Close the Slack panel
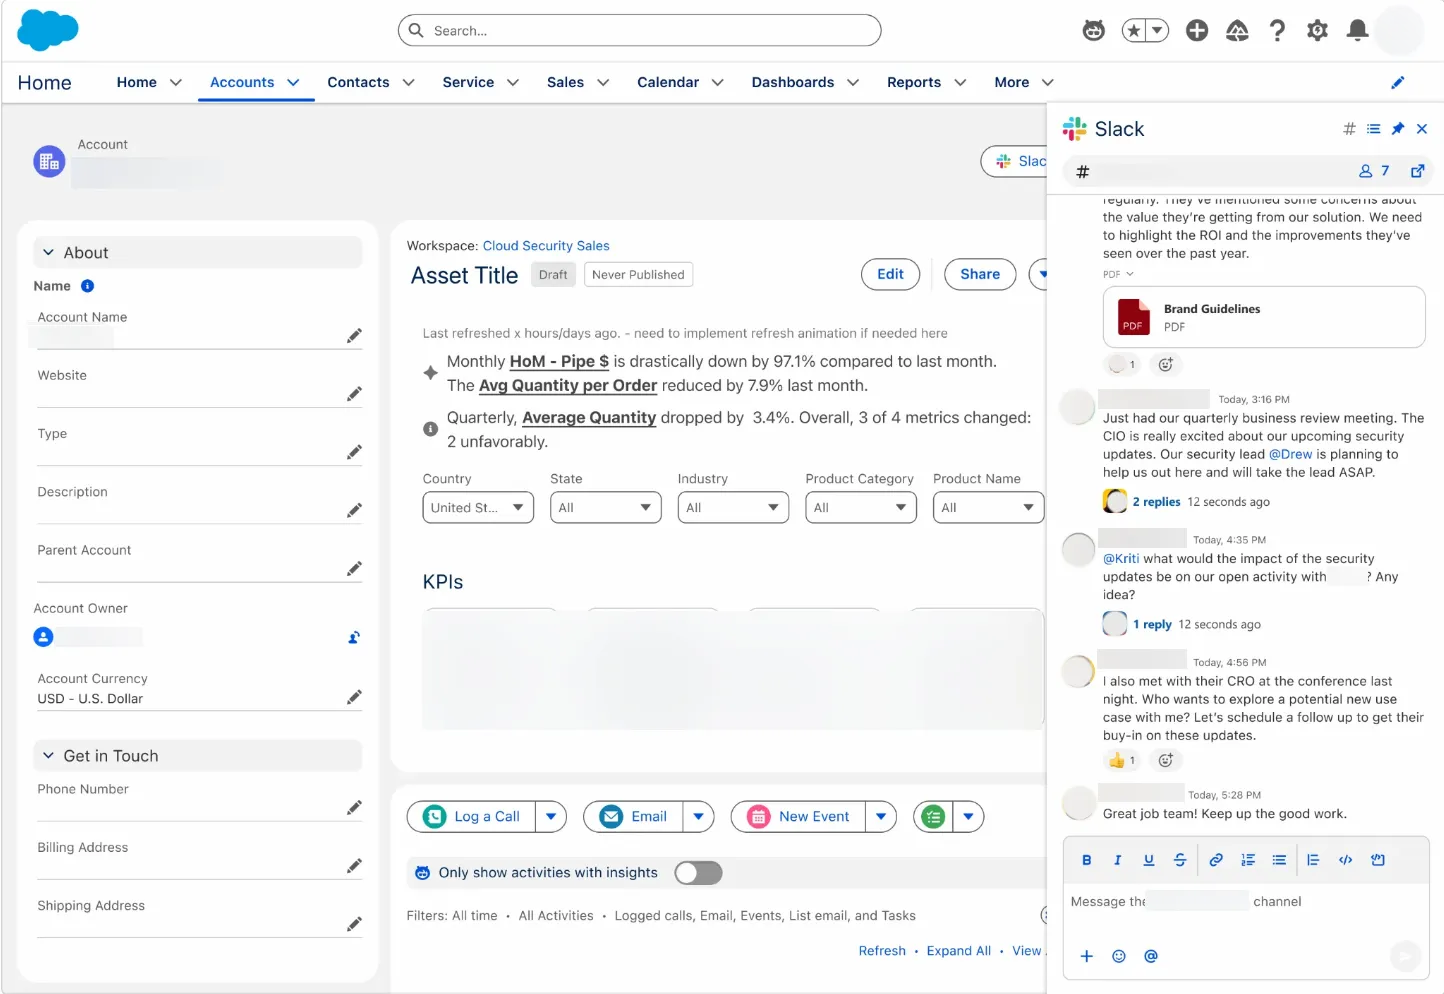 tap(1422, 129)
